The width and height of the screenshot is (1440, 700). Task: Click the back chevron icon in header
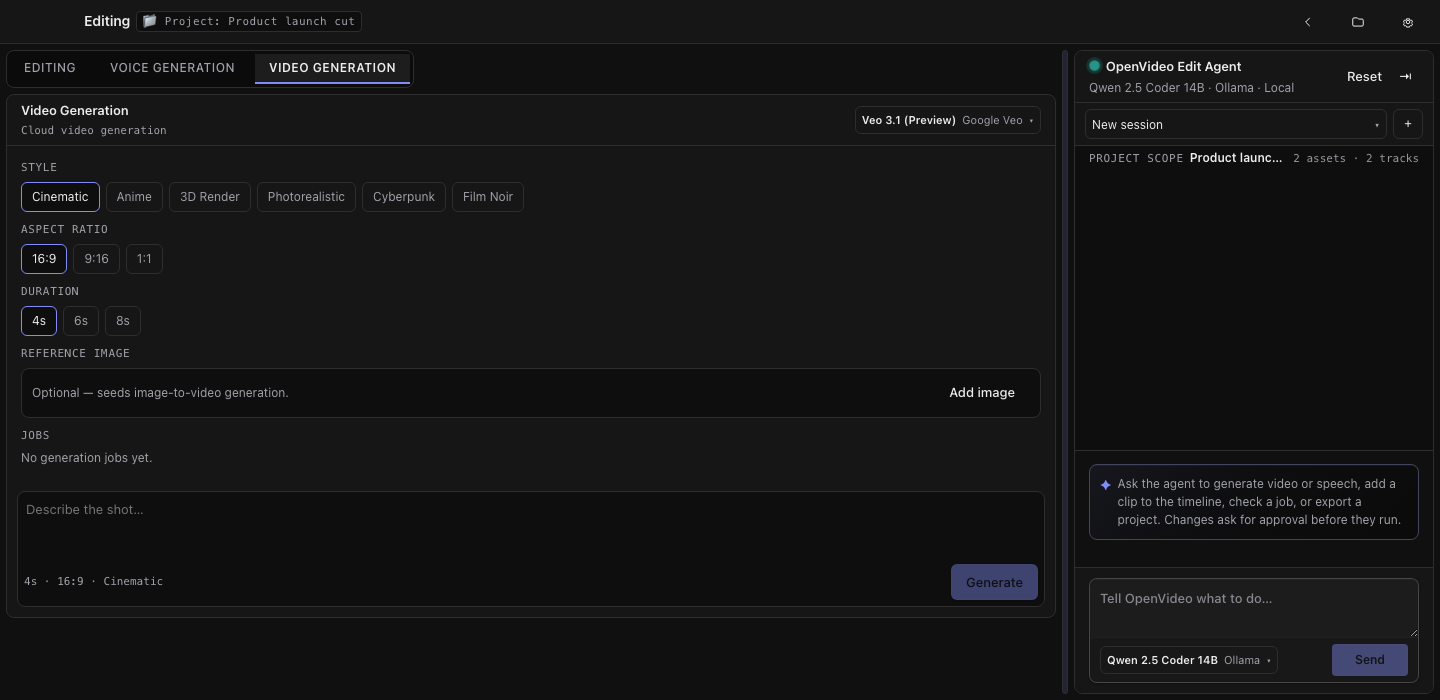[x=1307, y=22]
